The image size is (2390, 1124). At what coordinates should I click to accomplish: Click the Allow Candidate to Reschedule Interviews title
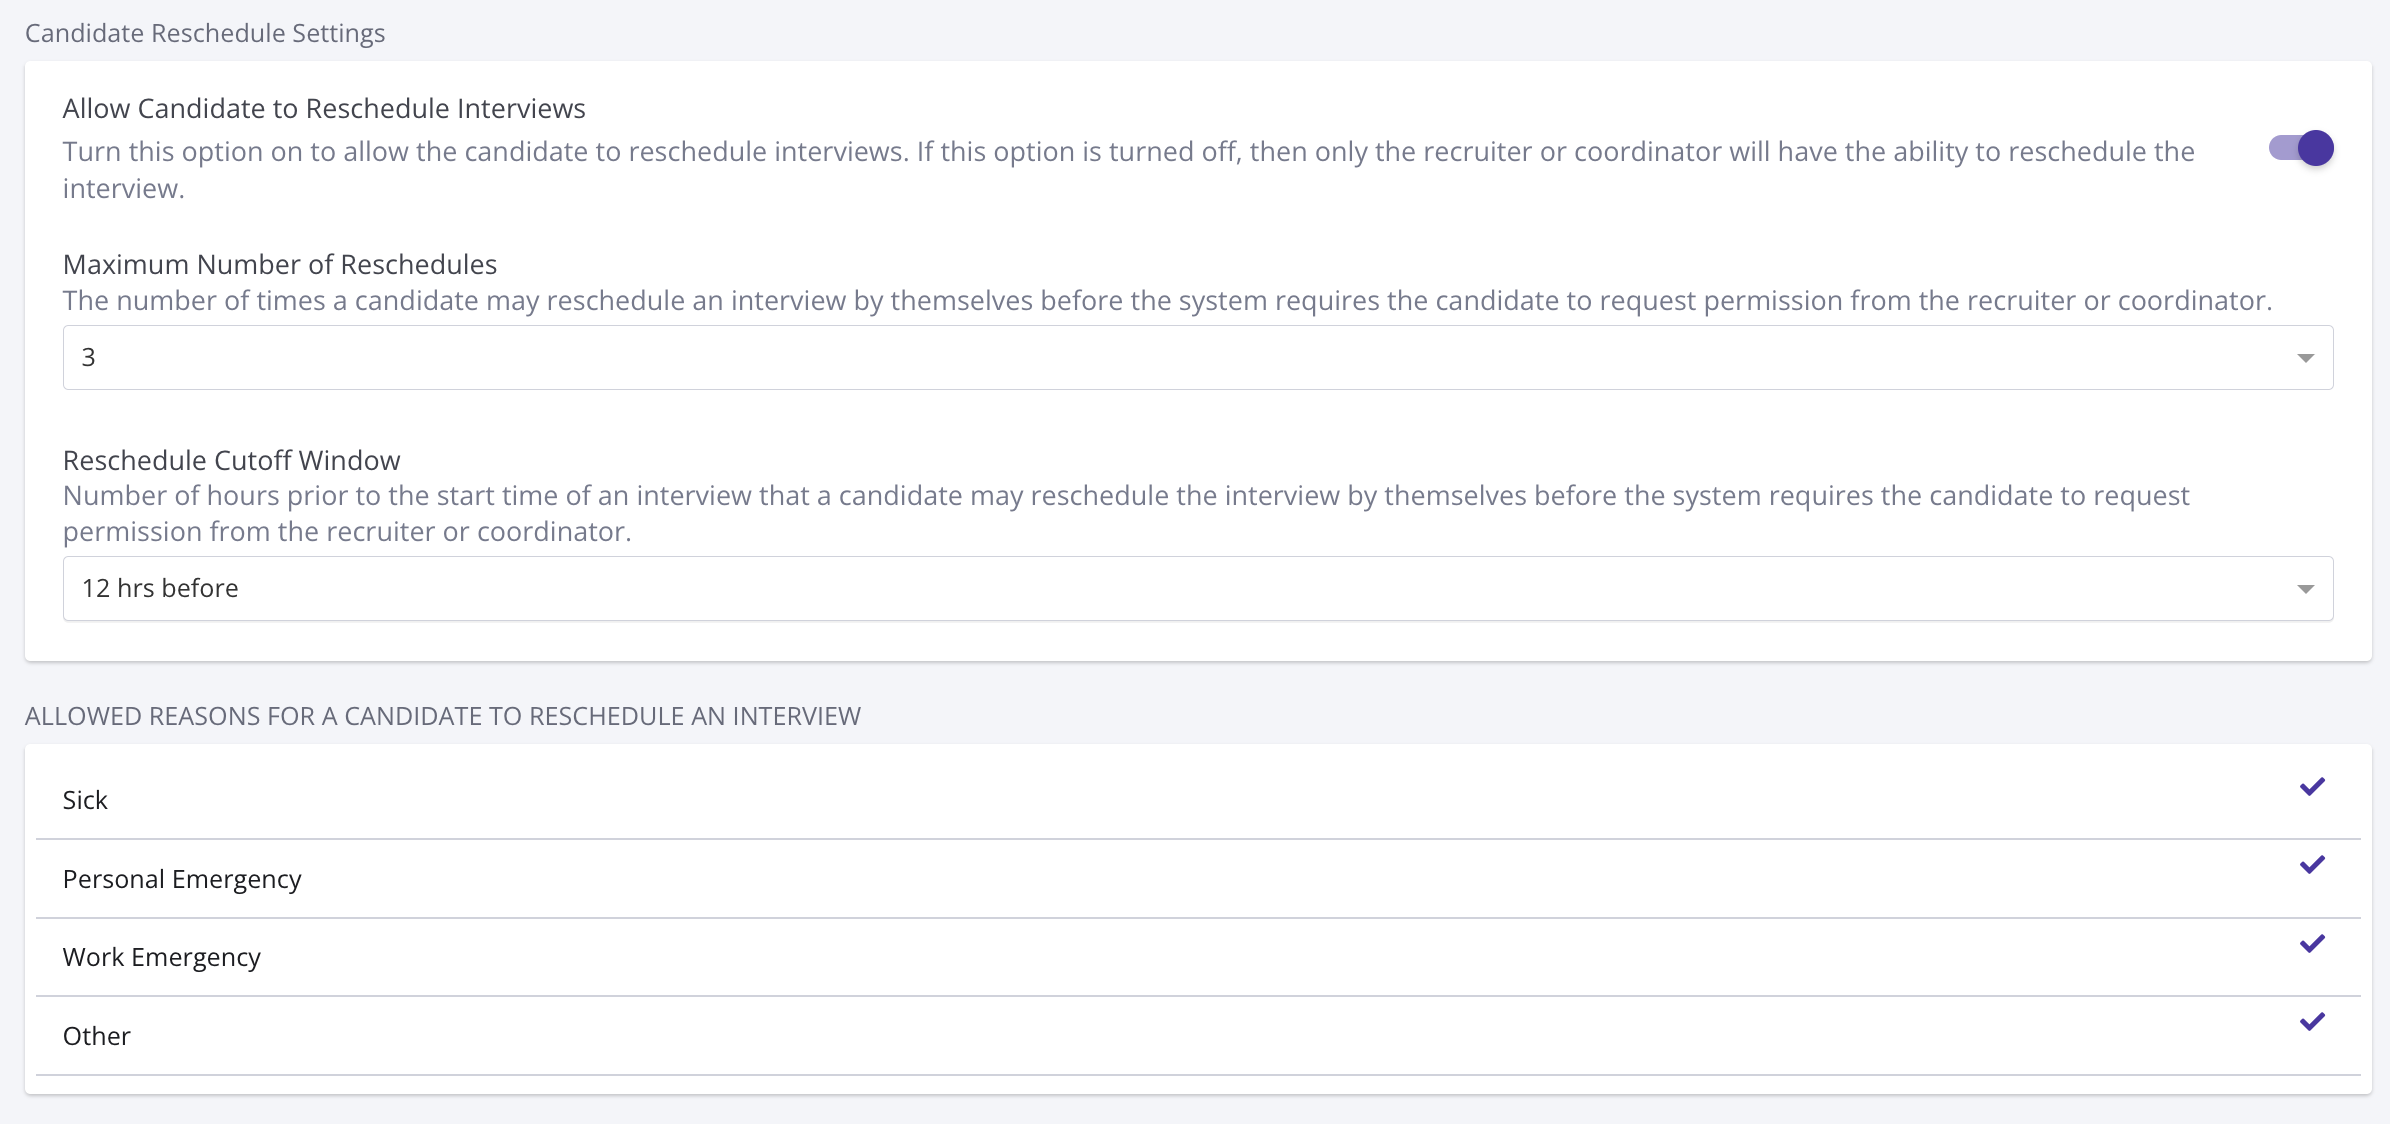click(x=324, y=108)
